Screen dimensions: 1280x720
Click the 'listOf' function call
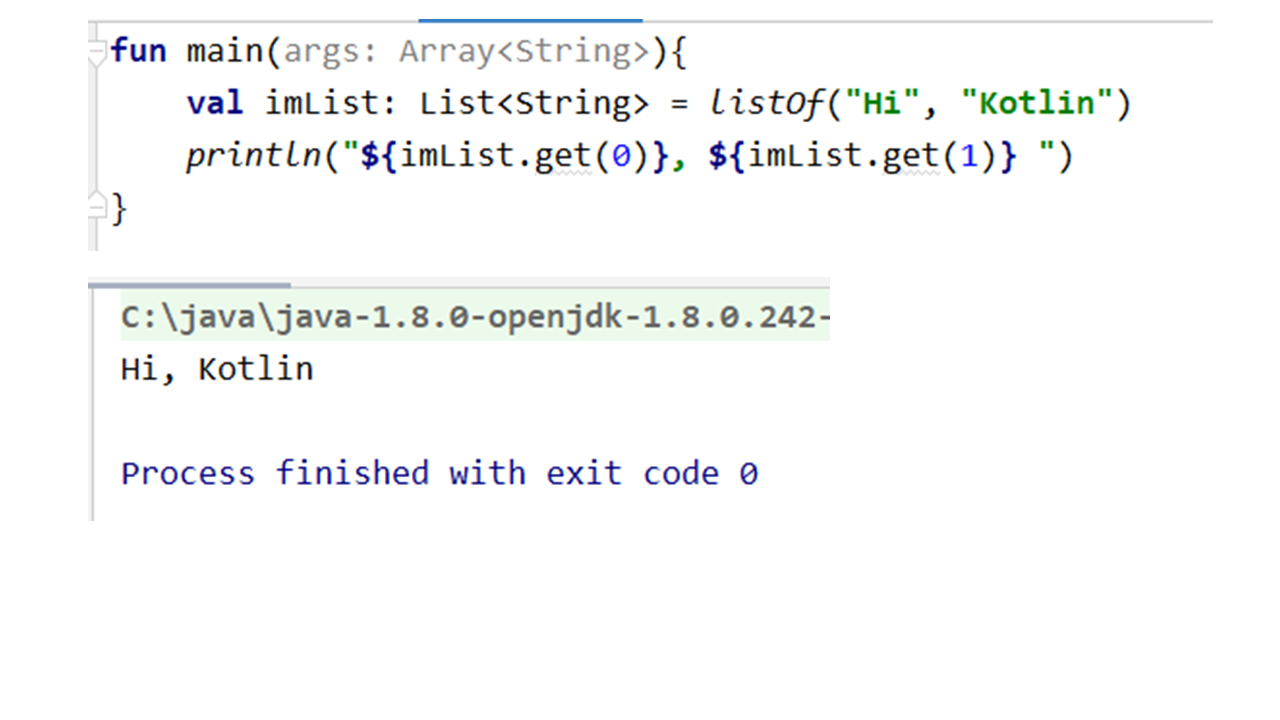(x=766, y=103)
